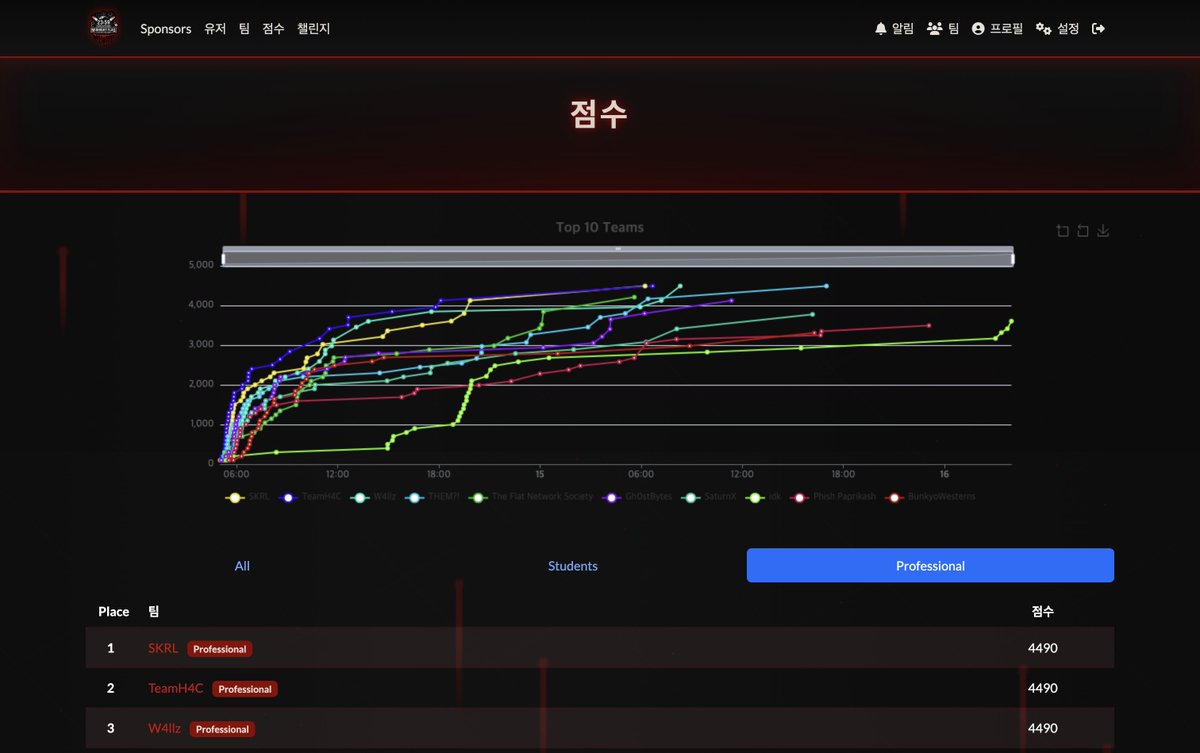
Task: Click the 4490 score in the SKRL row
Action: [x=1043, y=648]
